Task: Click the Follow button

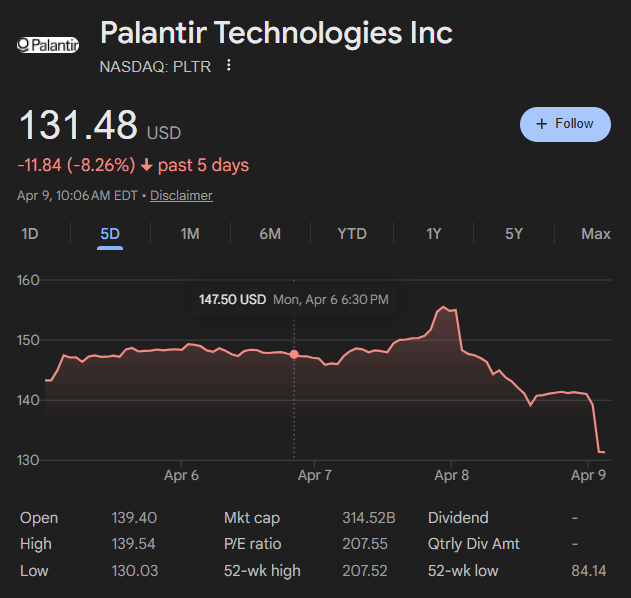Action: pos(565,124)
